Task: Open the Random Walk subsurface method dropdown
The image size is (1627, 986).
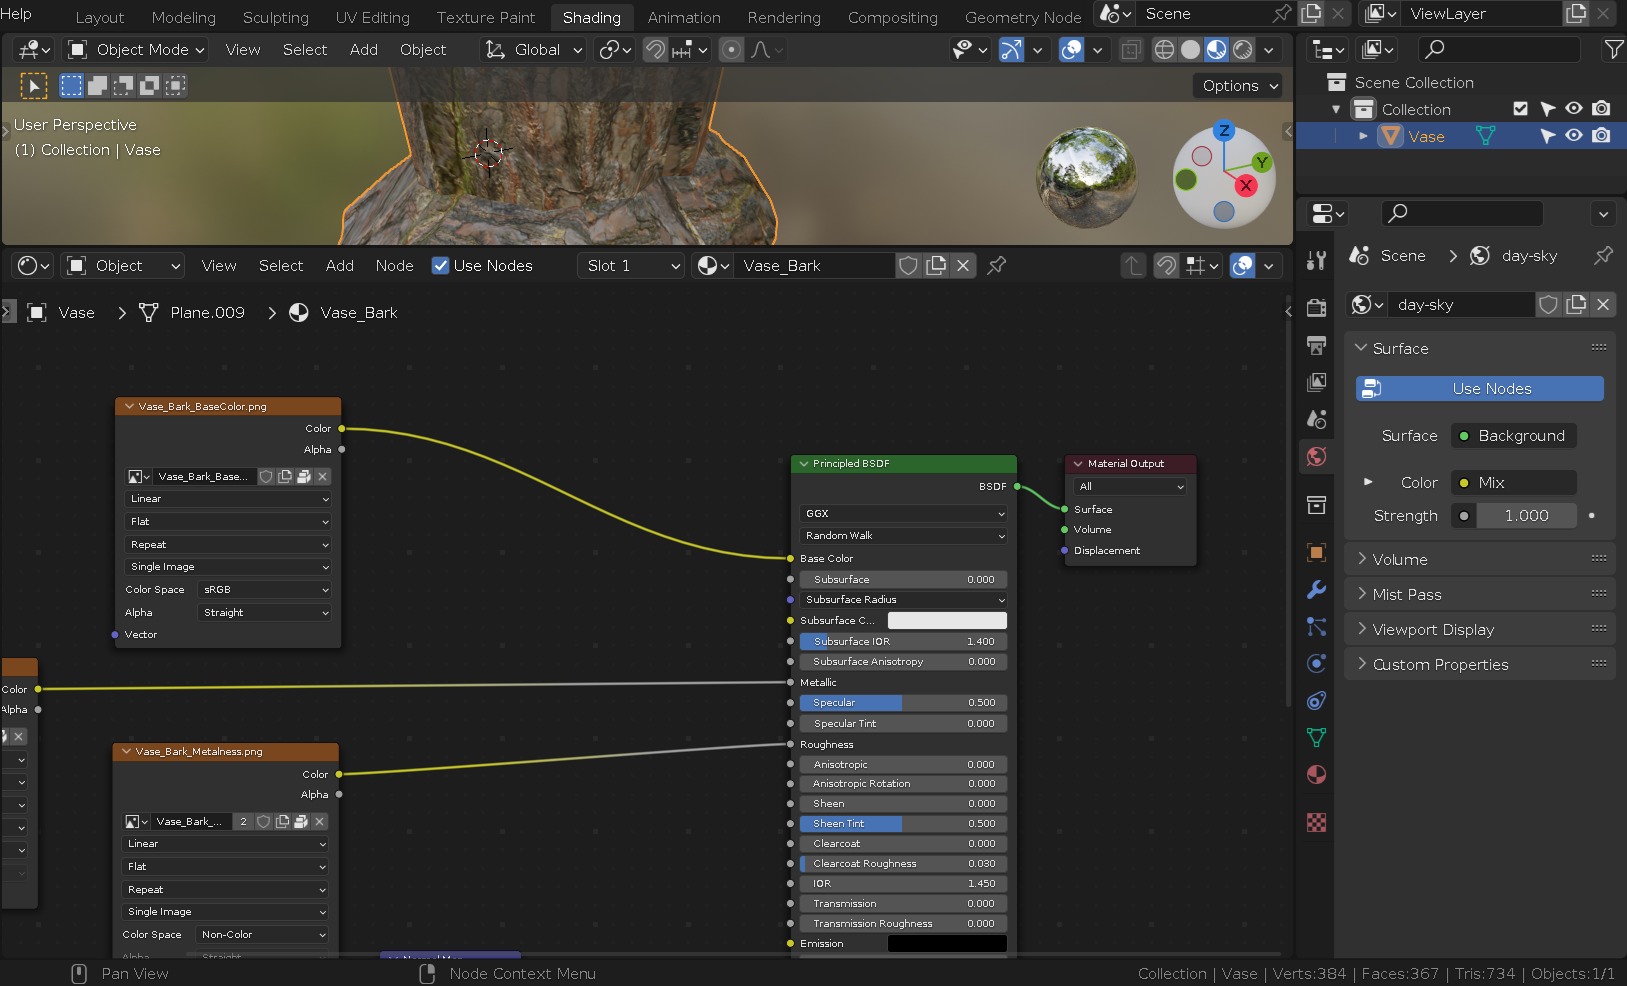Action: click(903, 535)
